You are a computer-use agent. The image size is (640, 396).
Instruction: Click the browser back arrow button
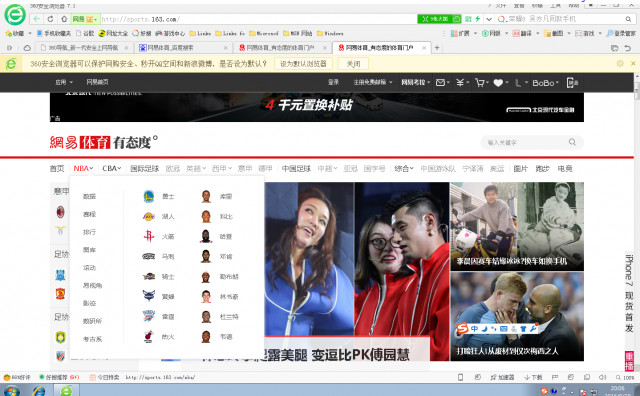(37, 19)
